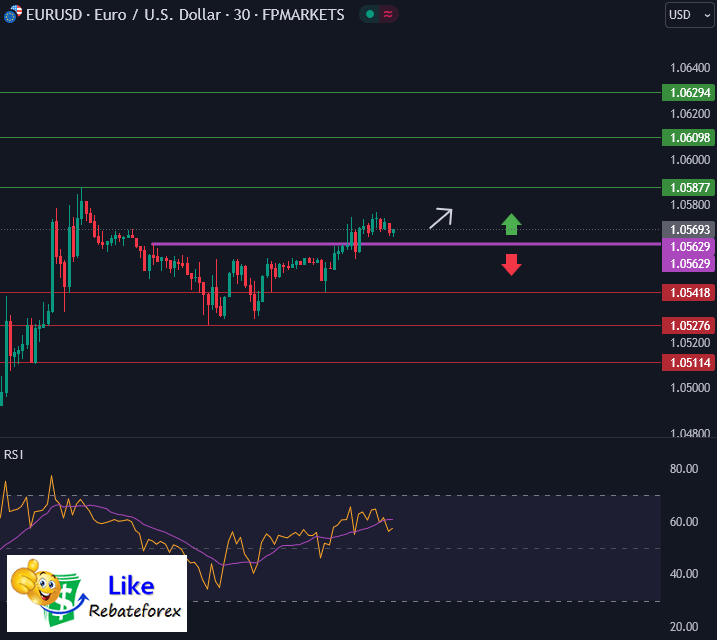
Task: Open the USD currency dropdown
Action: [690, 15]
